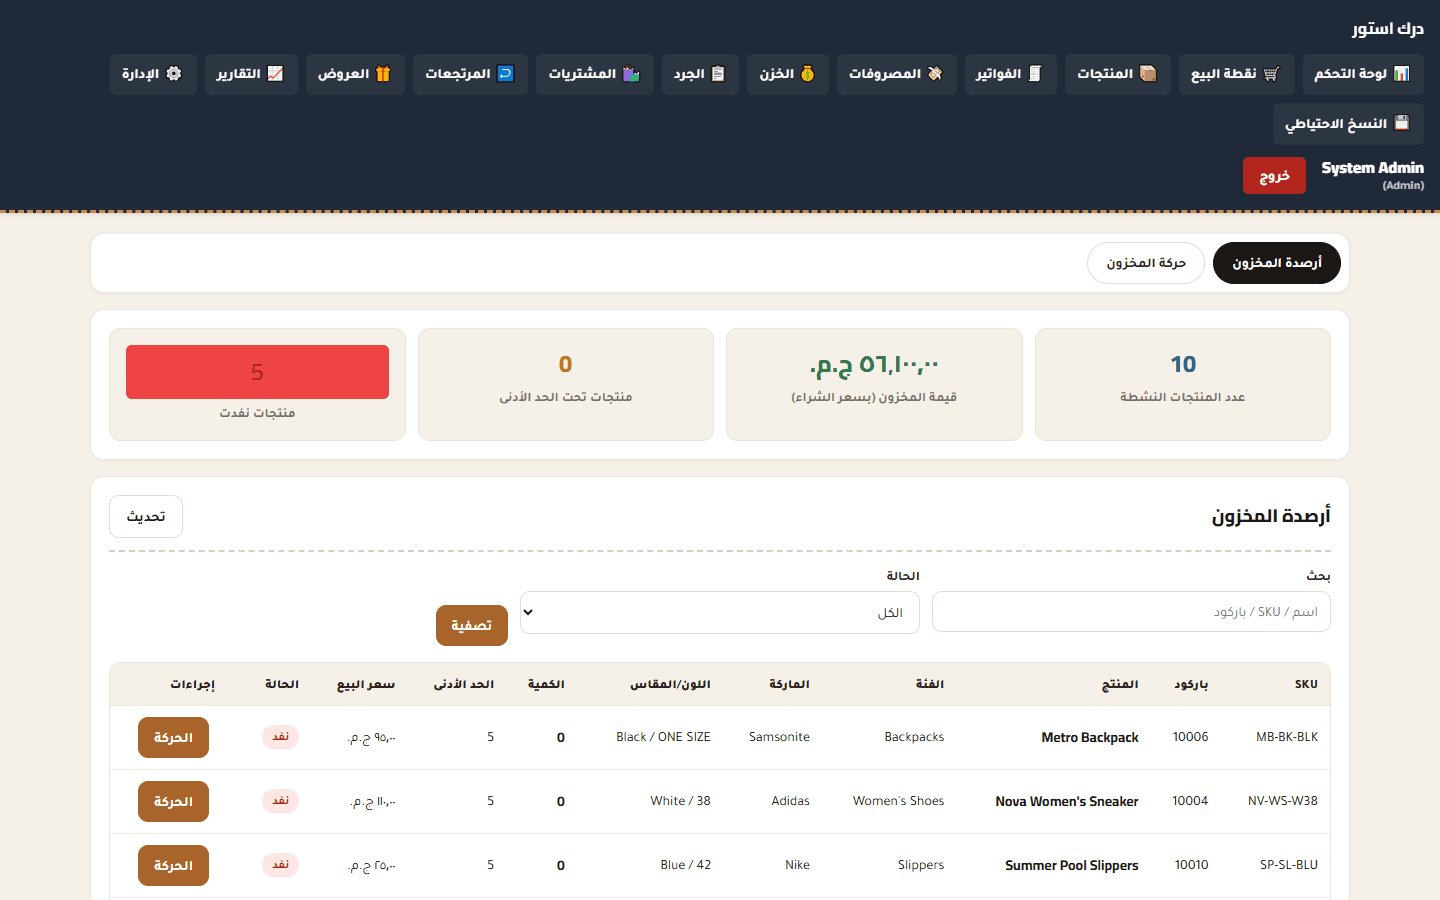Open الحركة for Metro Backpack row
Viewport: 1440px width, 900px height.
173,738
